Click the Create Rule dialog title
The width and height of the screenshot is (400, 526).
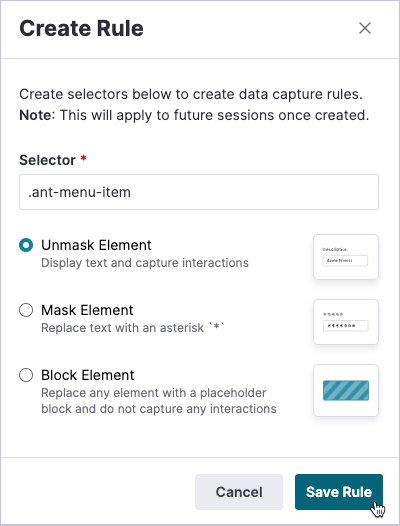pyautogui.click(x=82, y=28)
